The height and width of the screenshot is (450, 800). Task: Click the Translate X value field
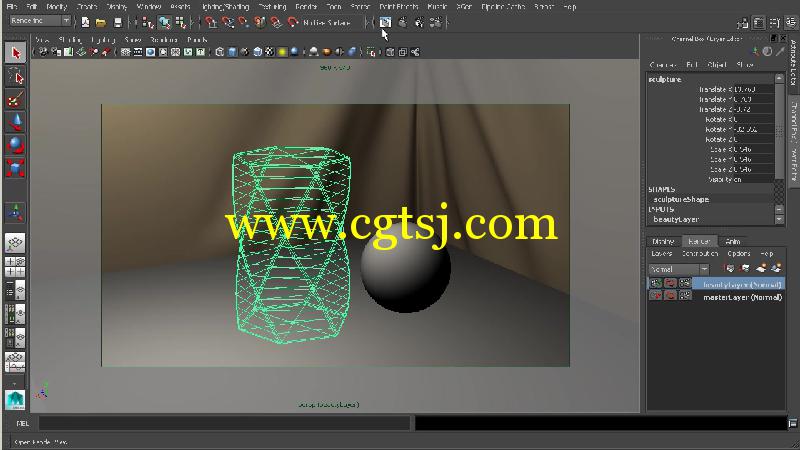pos(754,89)
